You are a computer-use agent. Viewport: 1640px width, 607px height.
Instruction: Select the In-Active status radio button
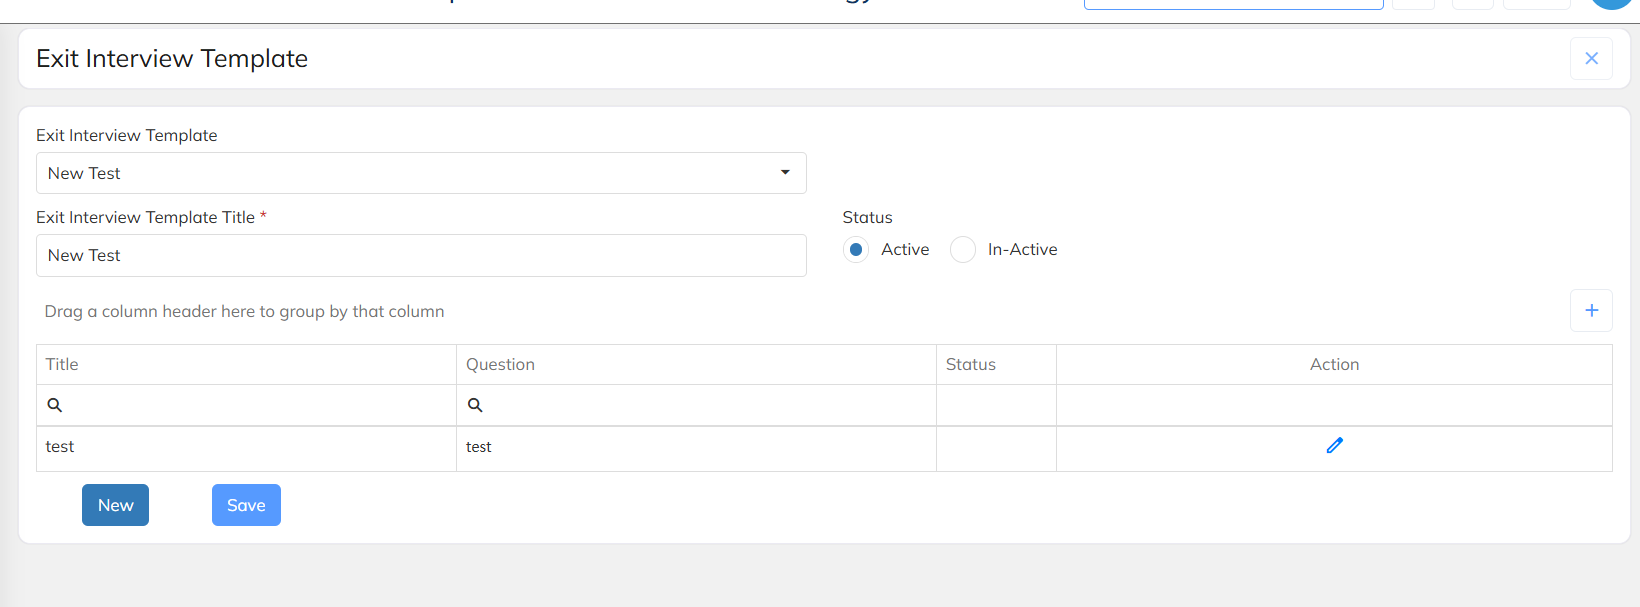(x=963, y=250)
